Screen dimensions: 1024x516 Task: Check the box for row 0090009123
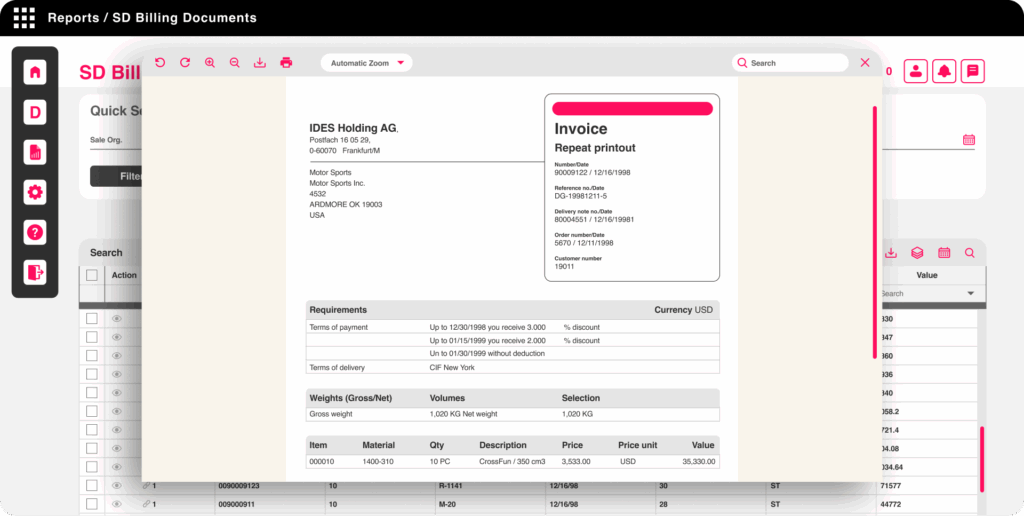point(91,485)
